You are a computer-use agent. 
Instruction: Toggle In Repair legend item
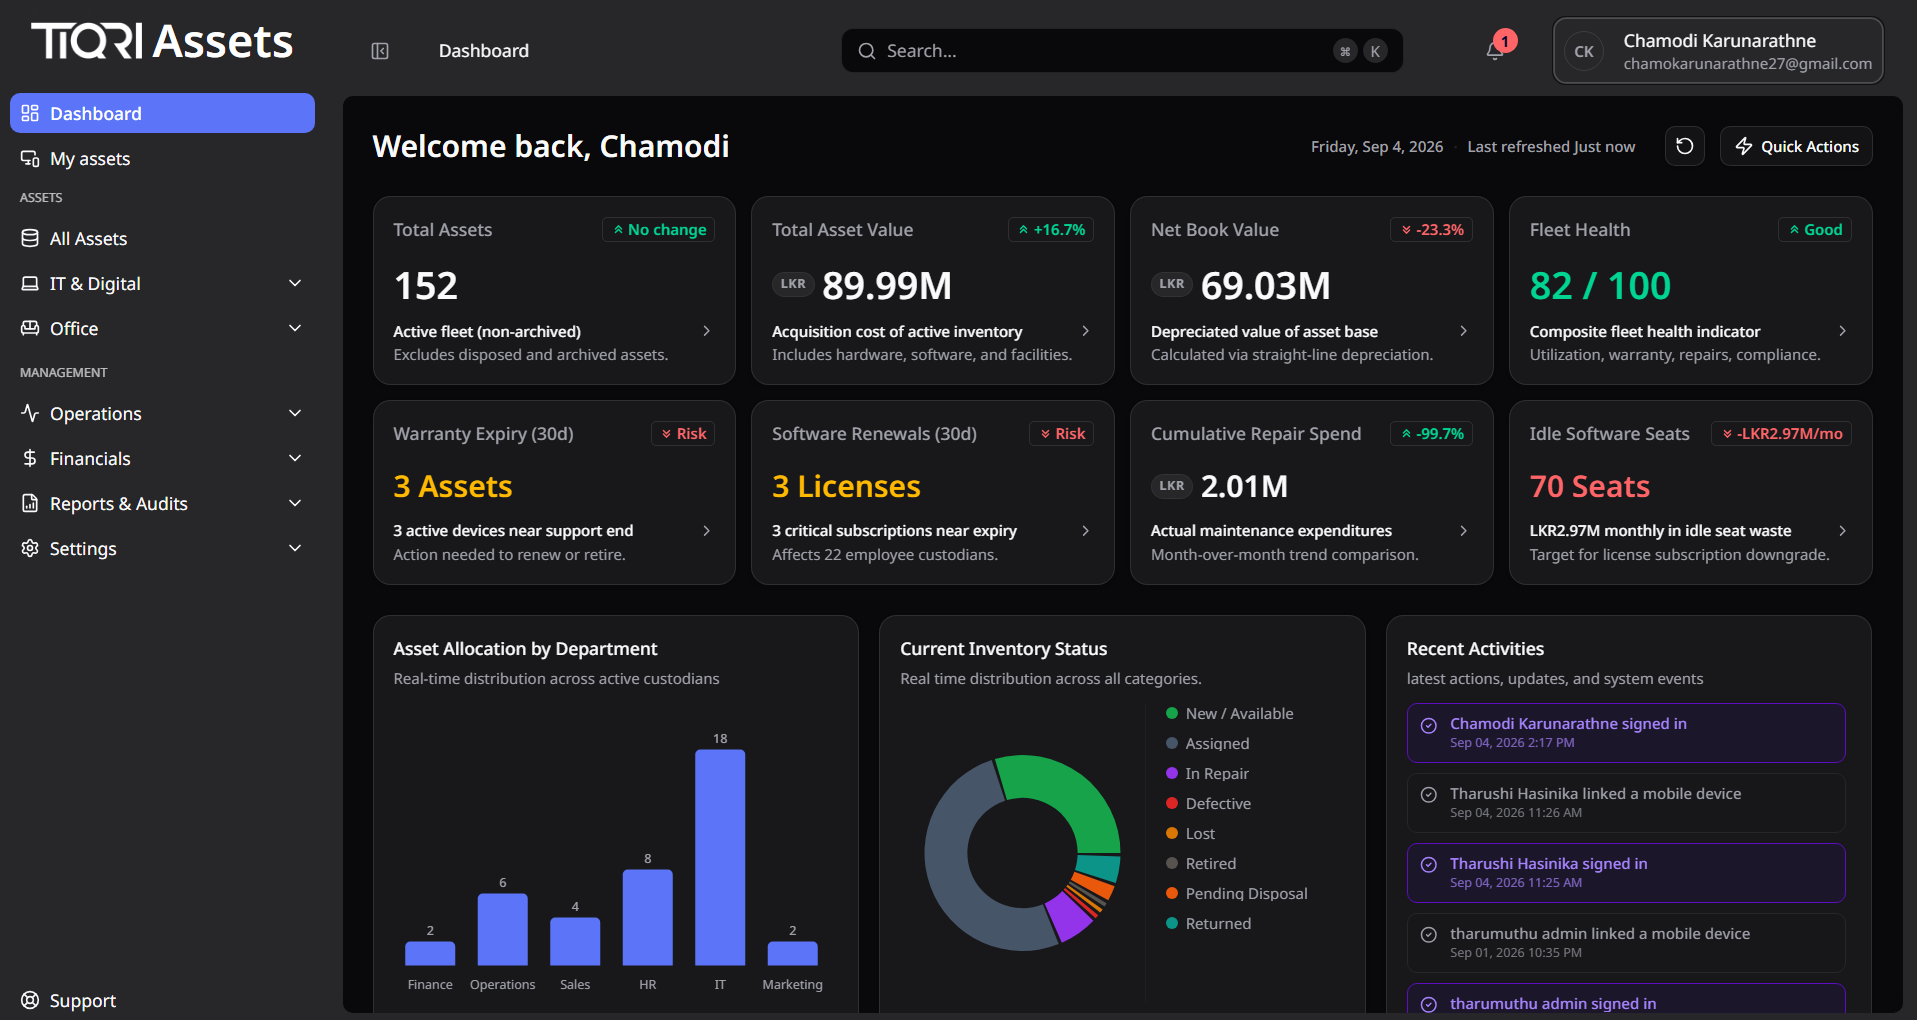[1207, 773]
